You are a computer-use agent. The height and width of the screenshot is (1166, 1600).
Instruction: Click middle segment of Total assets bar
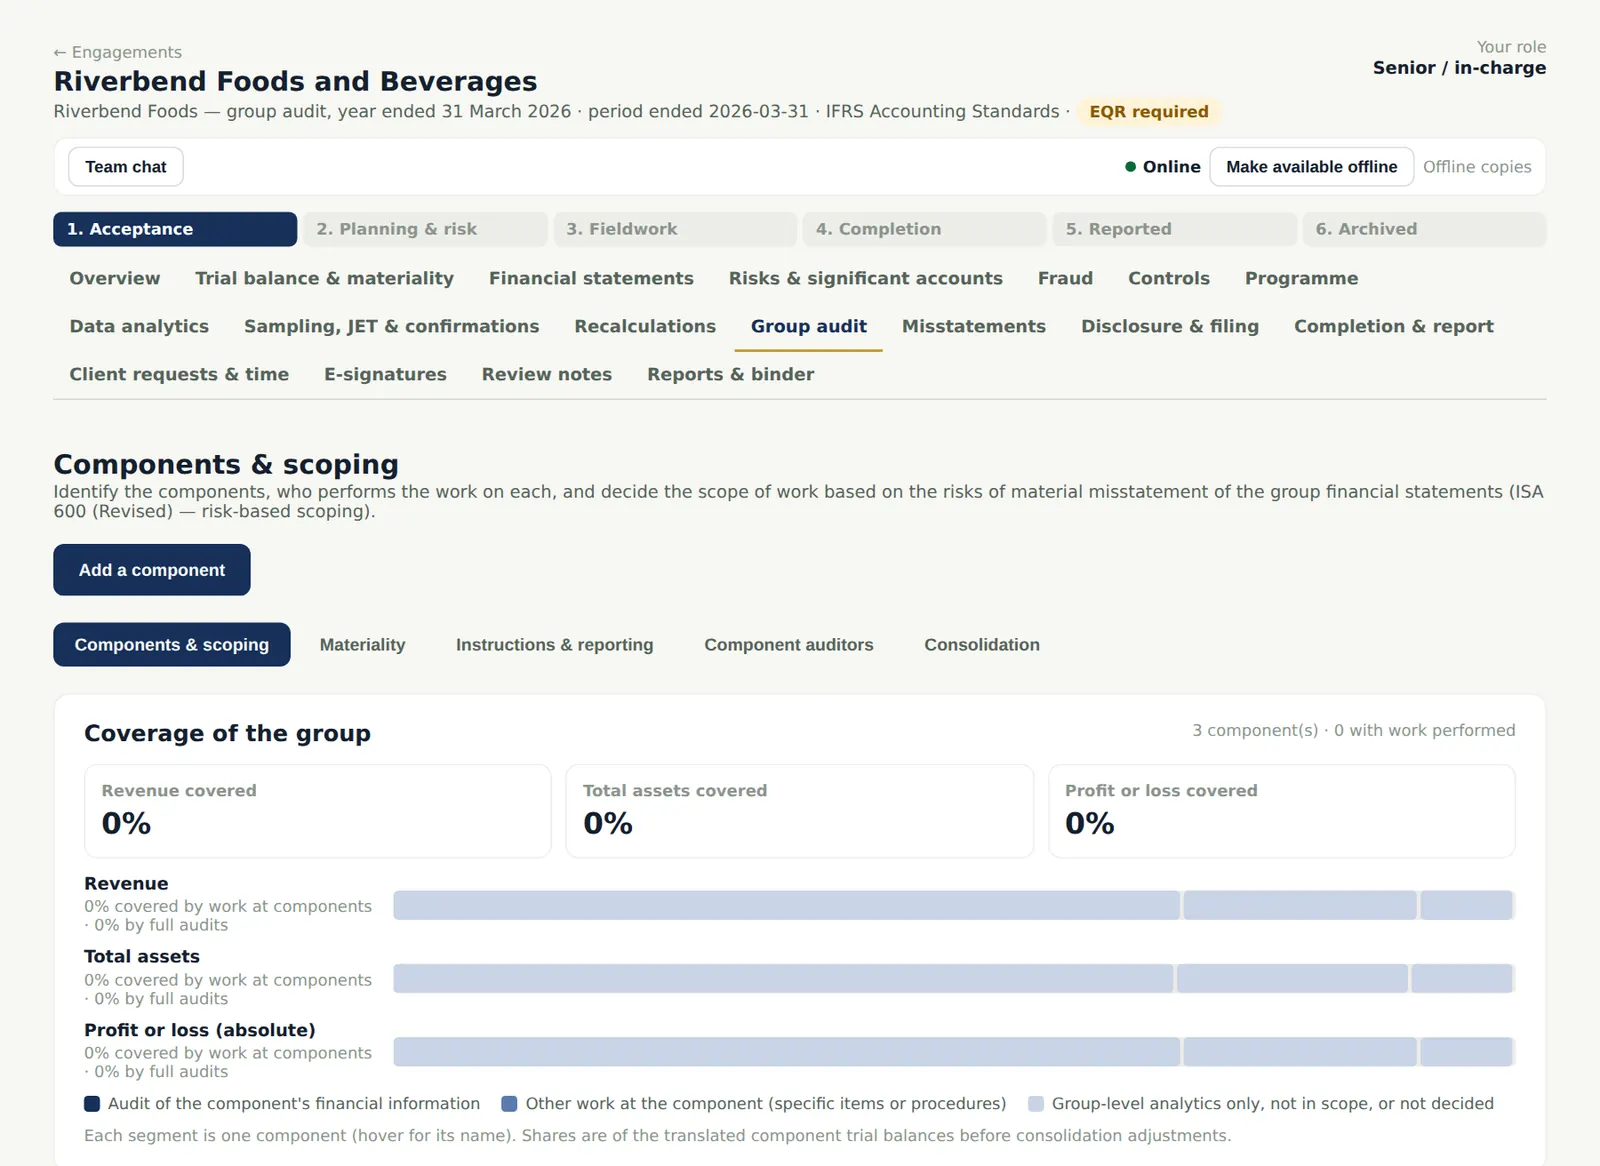point(1292,979)
